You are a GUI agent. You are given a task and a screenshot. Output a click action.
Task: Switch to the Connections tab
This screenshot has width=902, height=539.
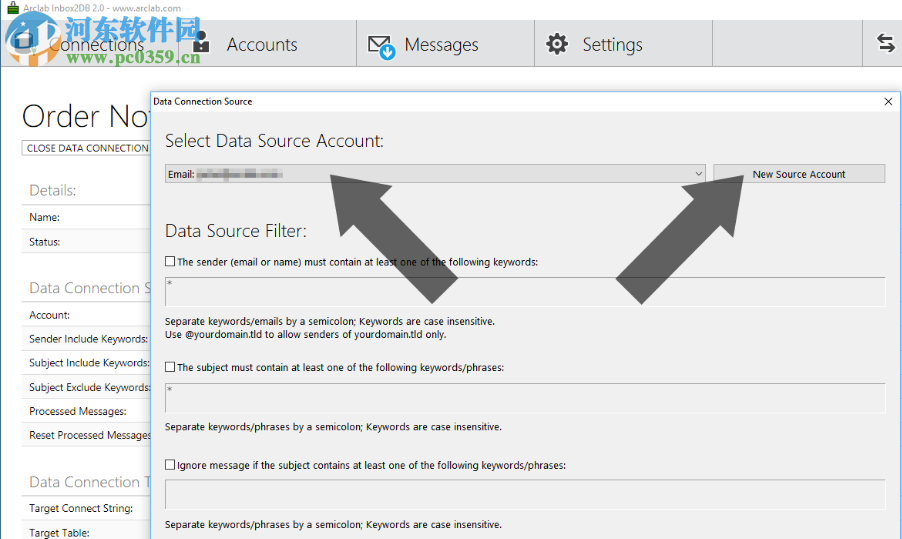click(x=95, y=45)
